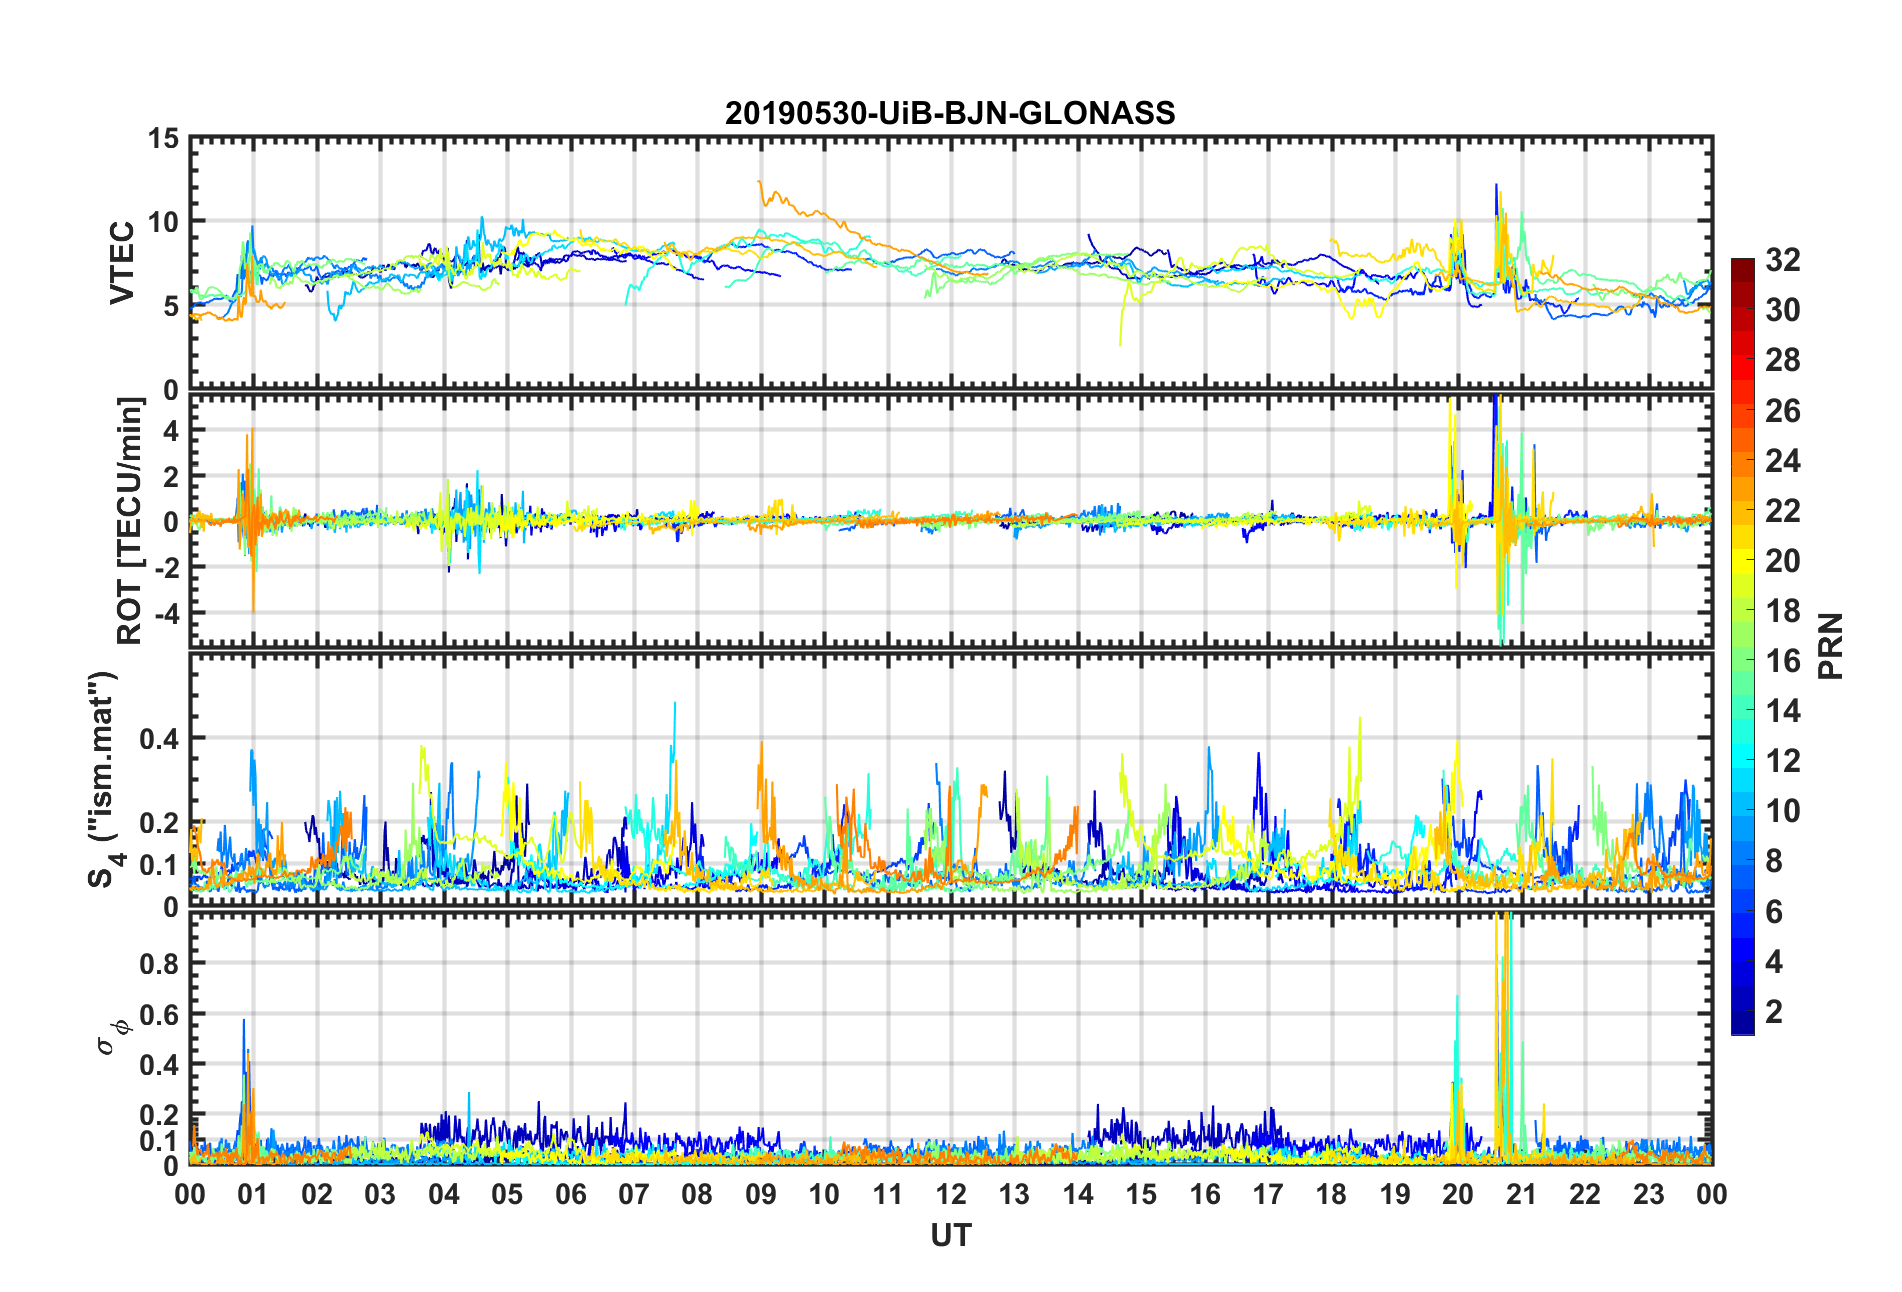Viewport: 1902px width, 1292px height.
Task: Click colorbar tick label 26
Action: [1783, 410]
